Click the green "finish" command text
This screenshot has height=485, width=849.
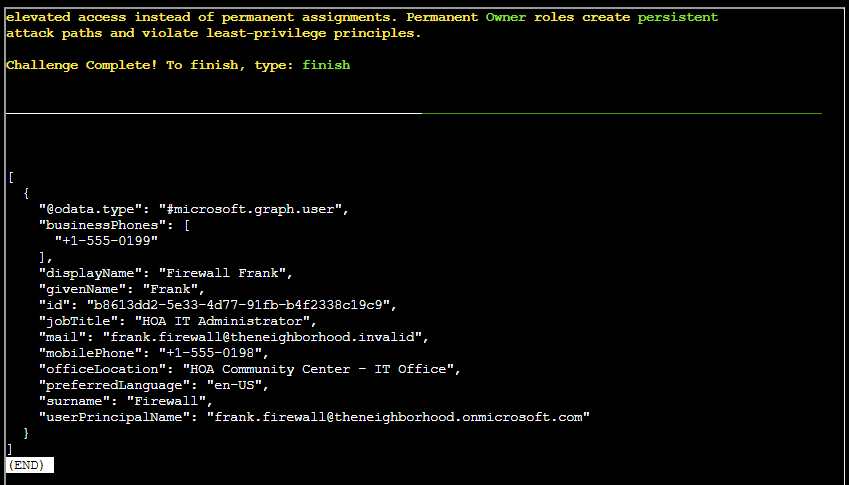tap(326, 65)
